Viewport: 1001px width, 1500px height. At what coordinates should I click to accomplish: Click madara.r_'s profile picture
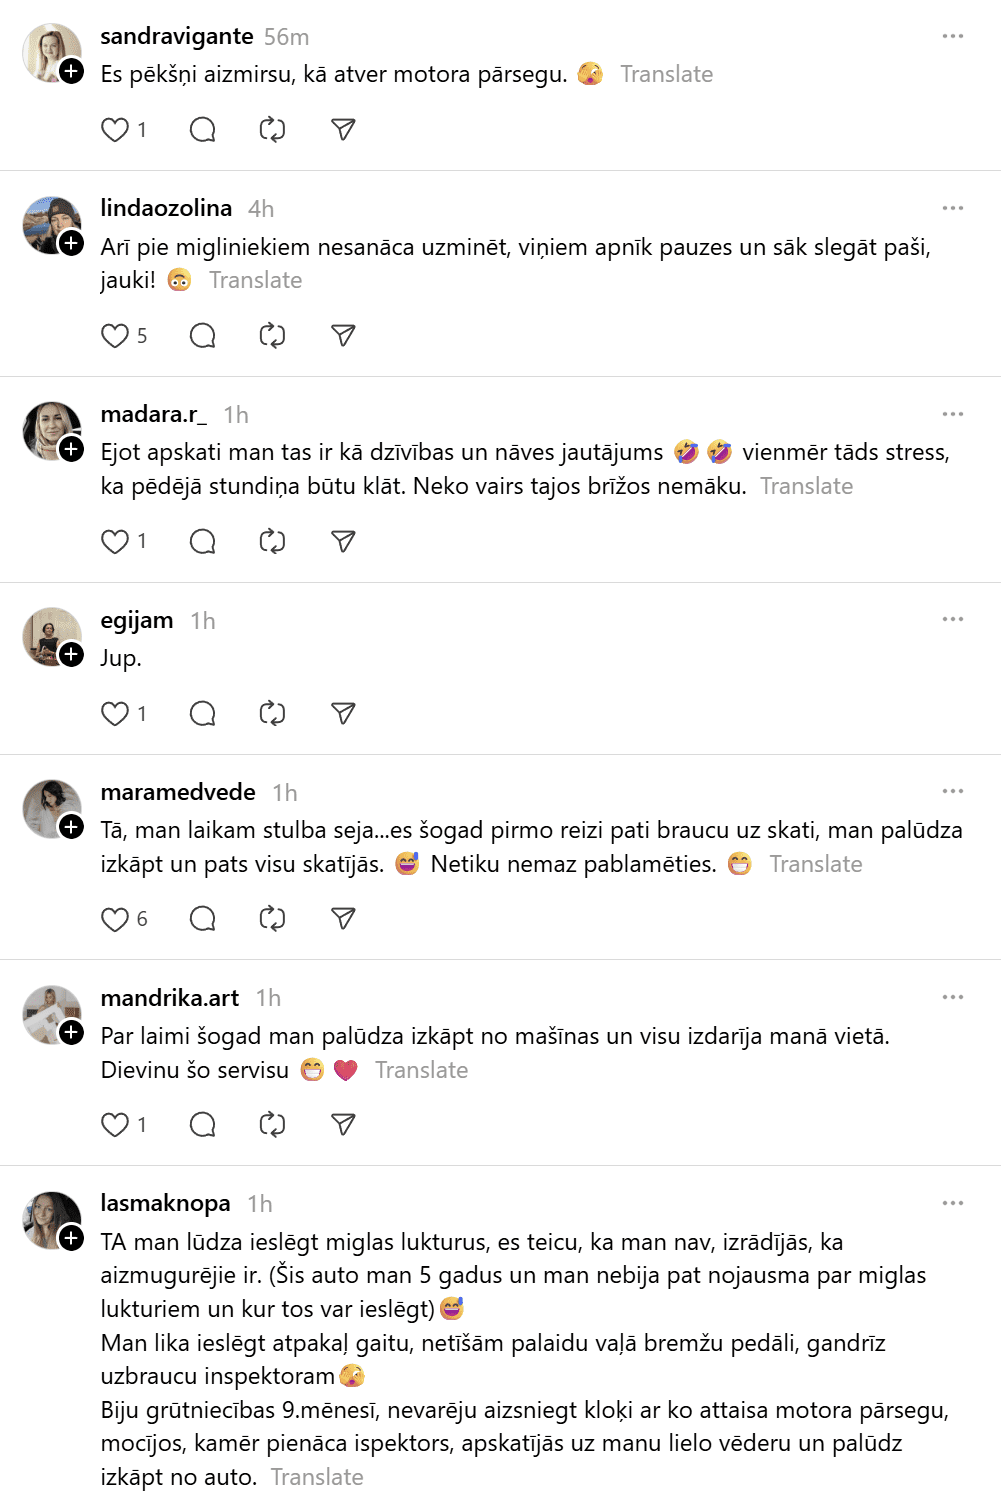coord(50,430)
